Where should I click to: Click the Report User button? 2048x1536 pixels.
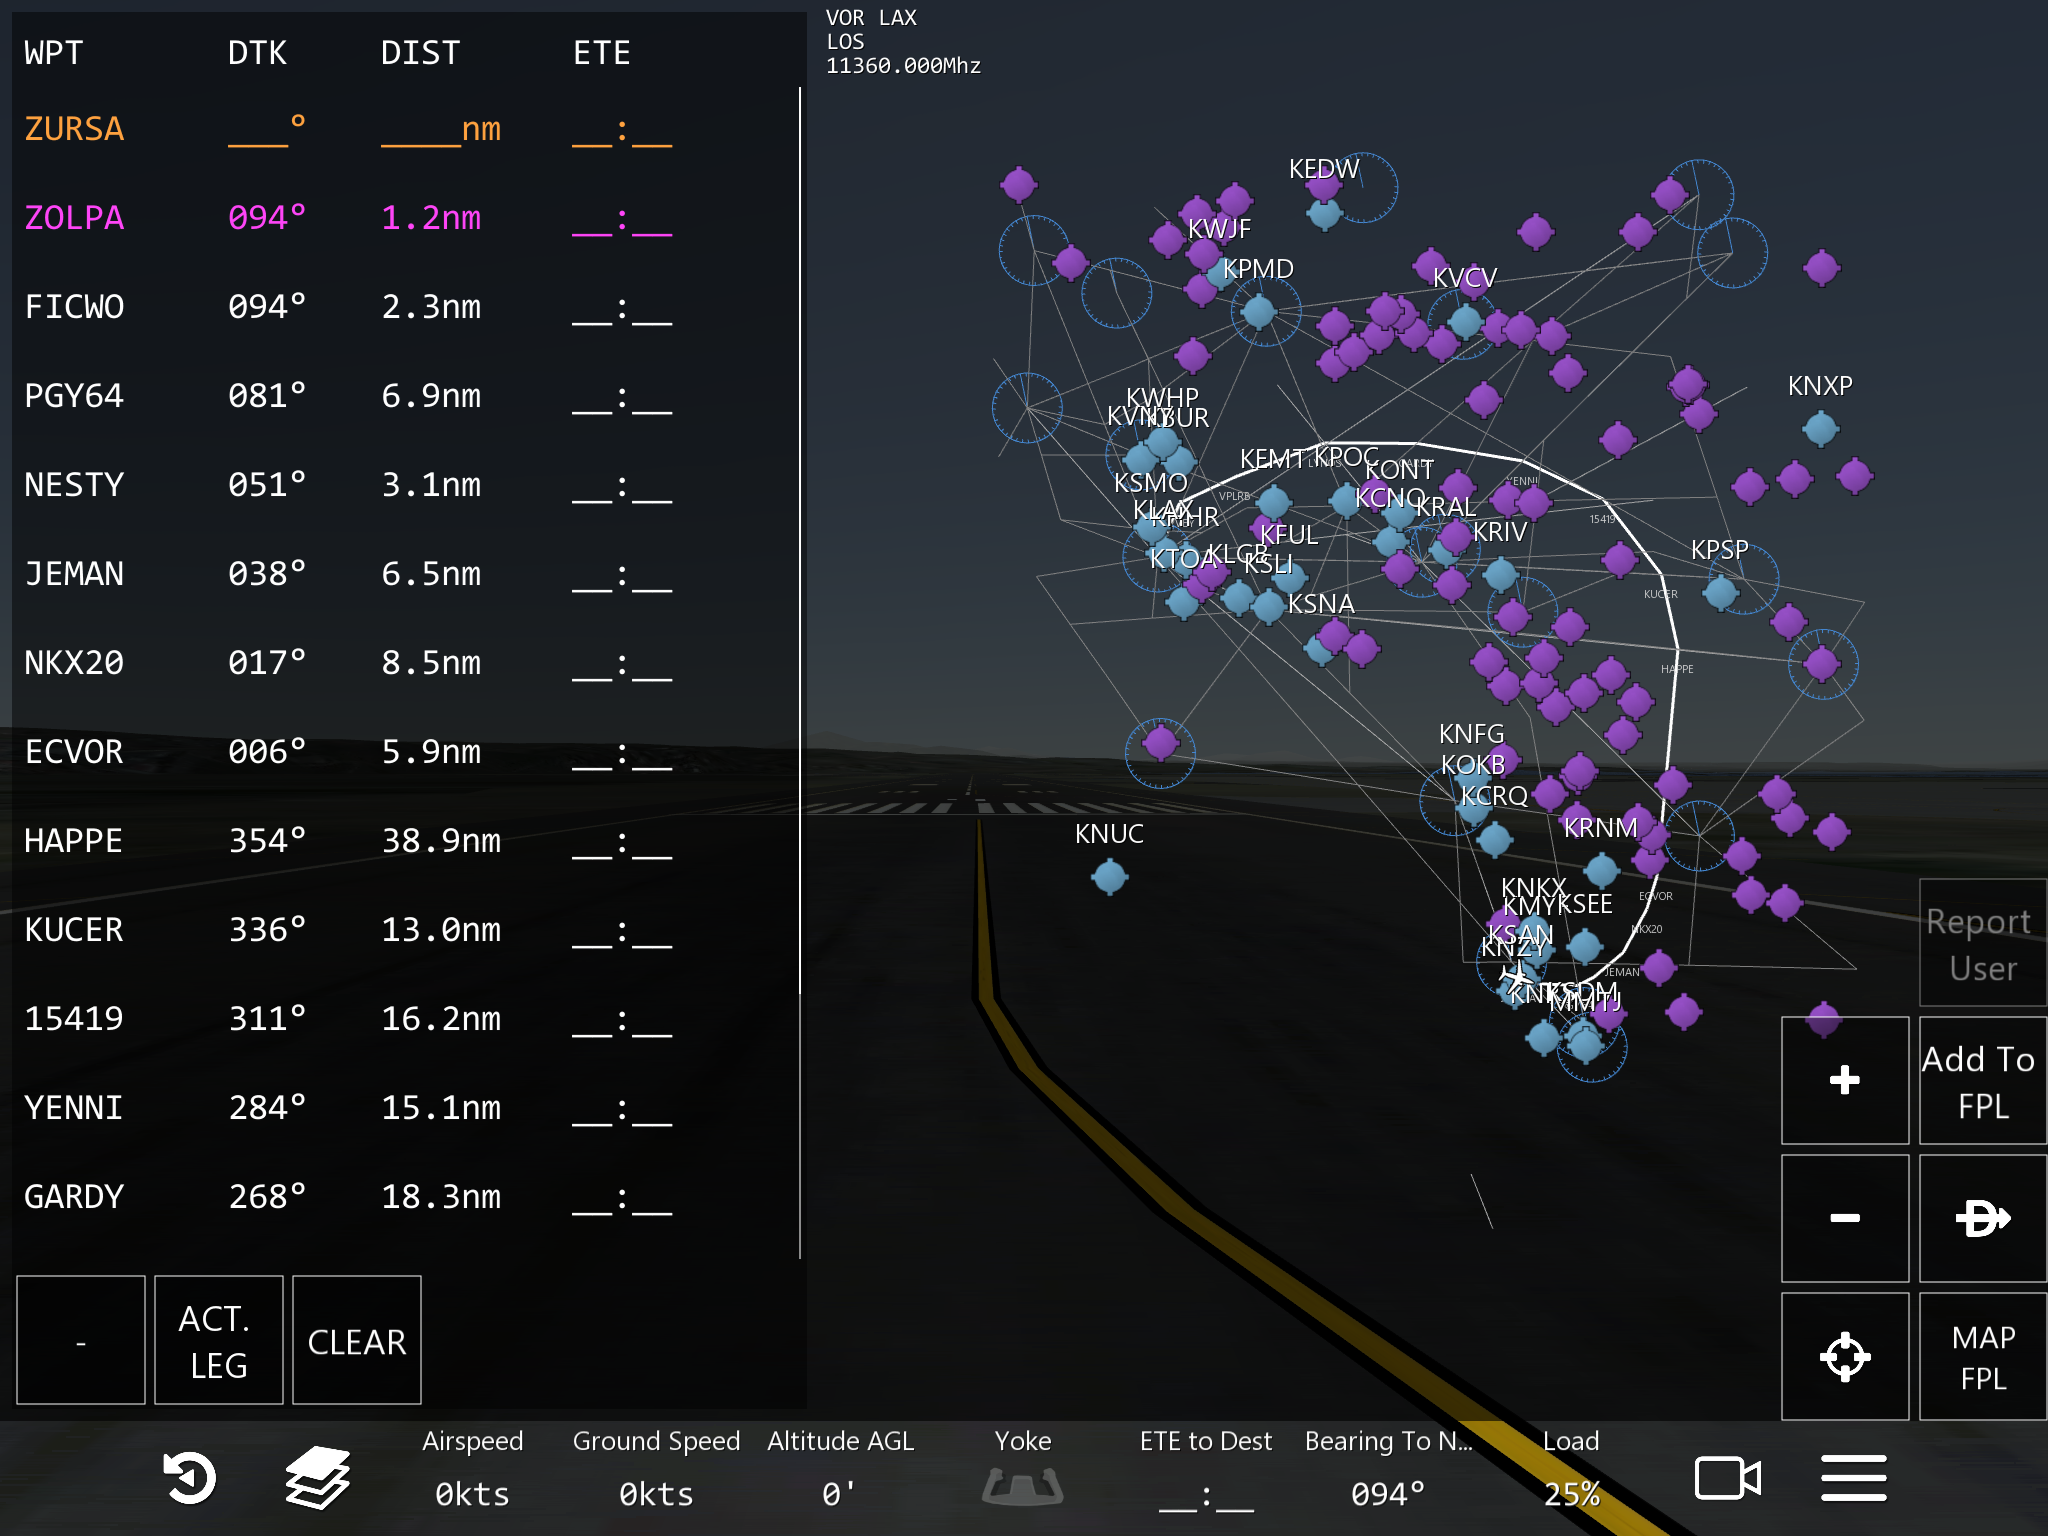[1982, 943]
